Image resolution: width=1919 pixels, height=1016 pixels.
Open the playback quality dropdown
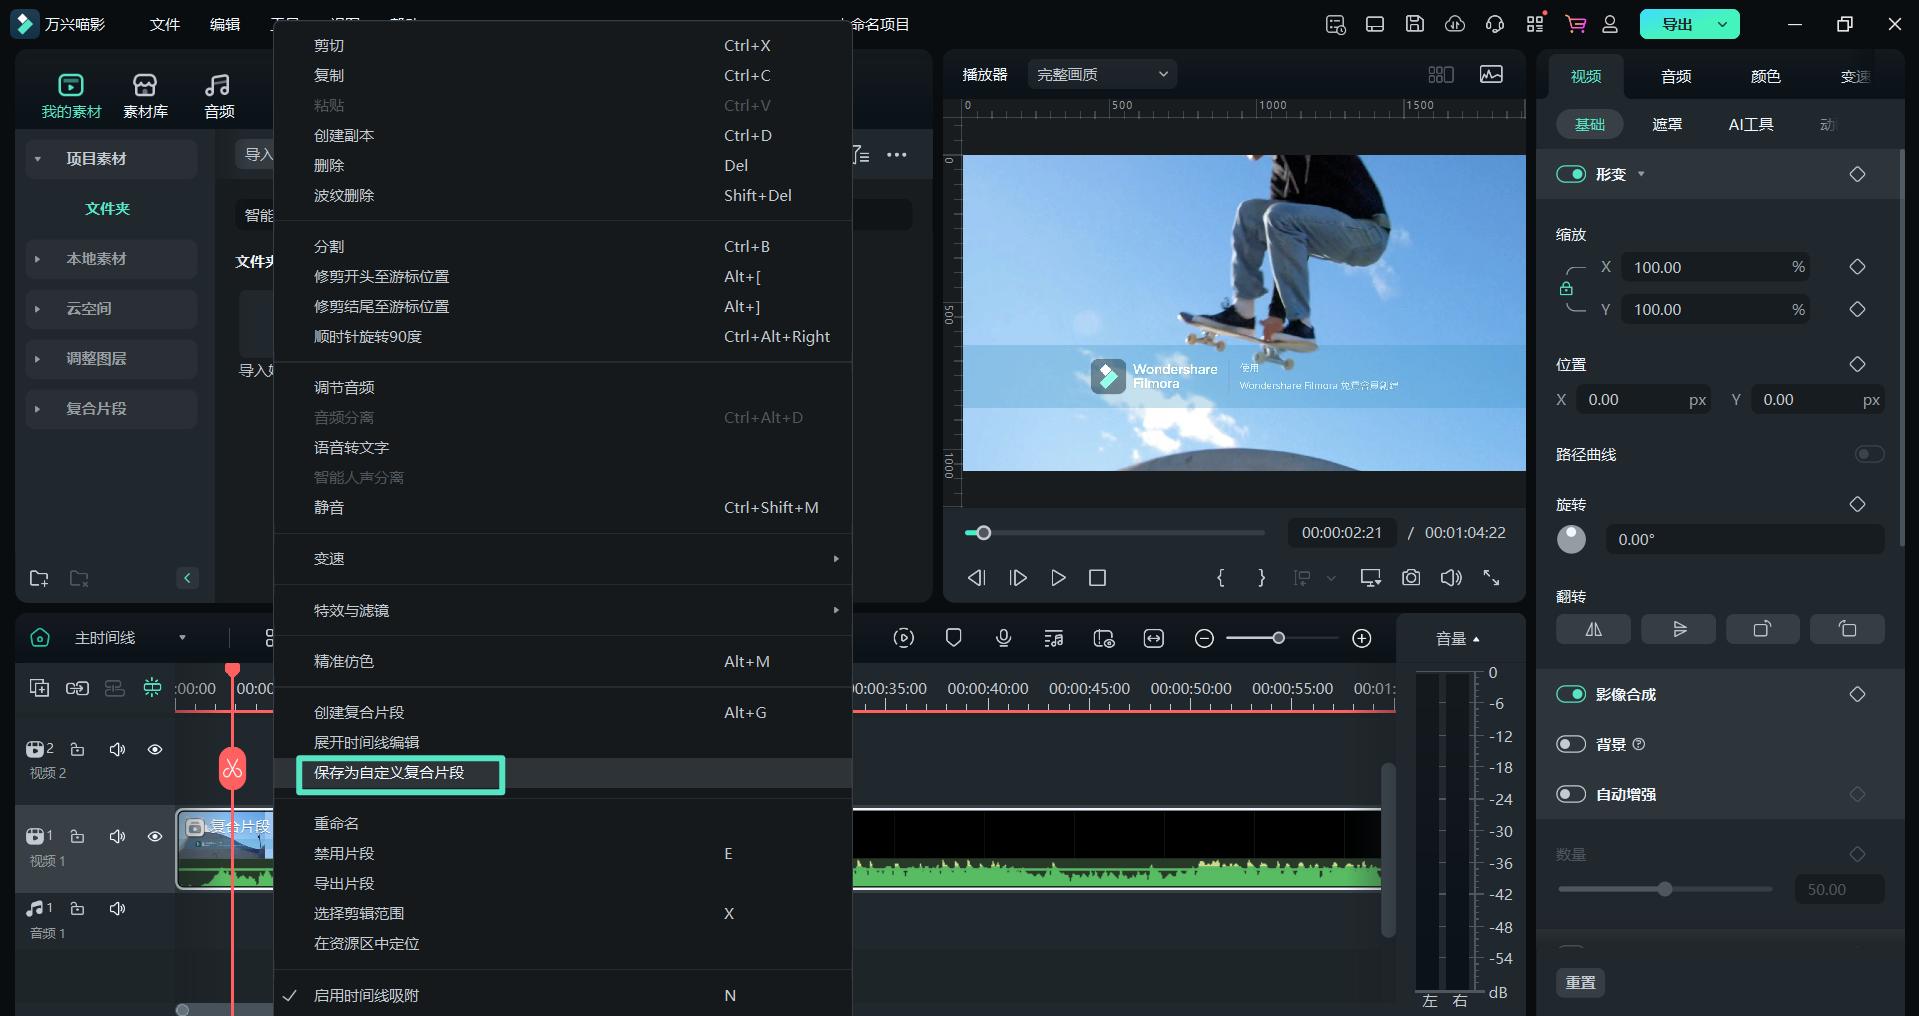pyautogui.click(x=1102, y=74)
